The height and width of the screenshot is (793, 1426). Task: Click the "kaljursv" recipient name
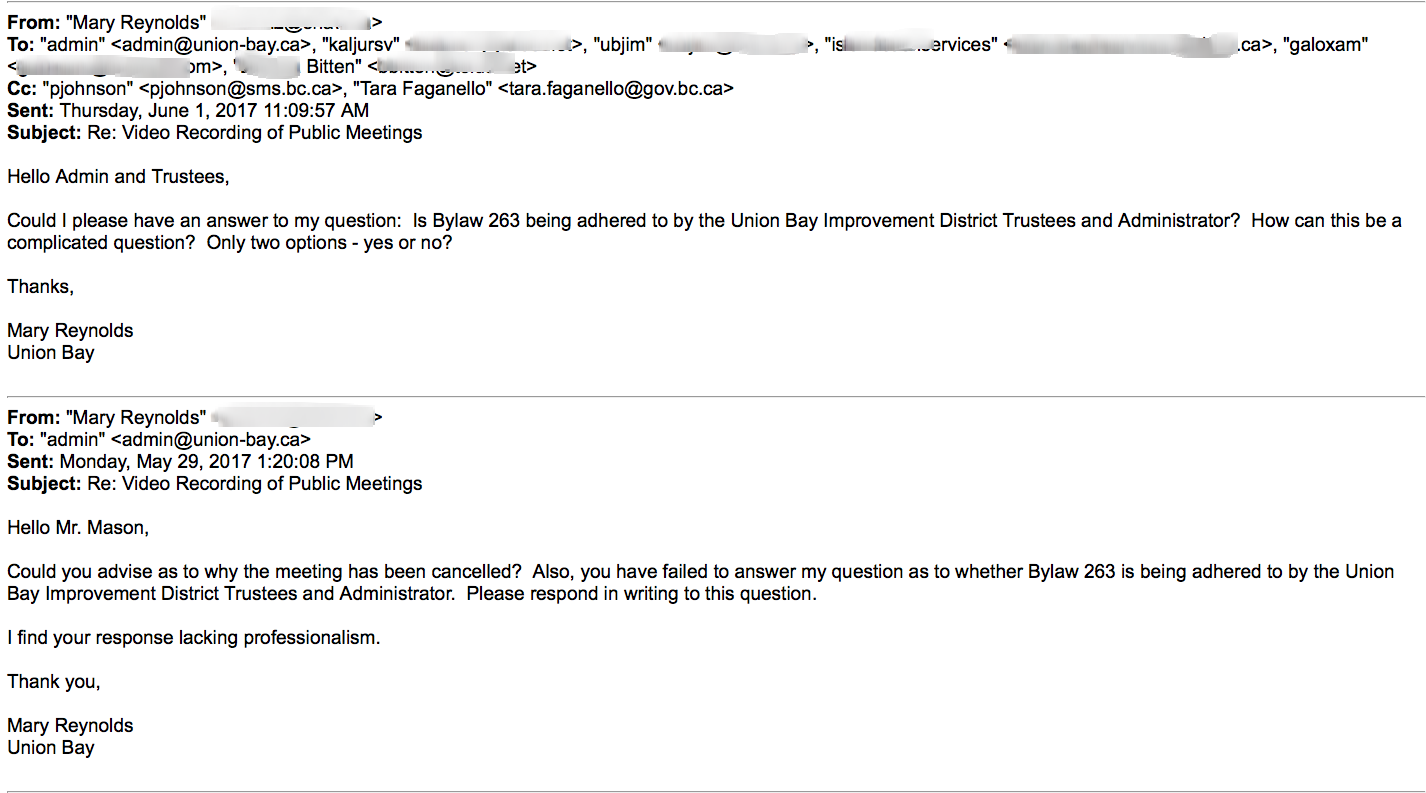[362, 44]
